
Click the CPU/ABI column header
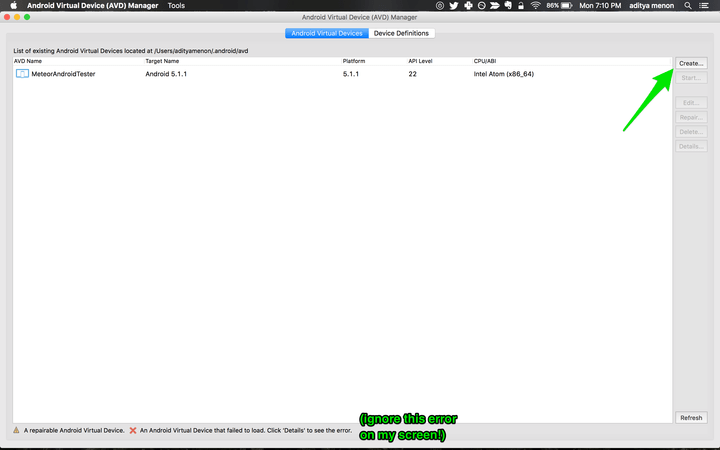pyautogui.click(x=485, y=61)
